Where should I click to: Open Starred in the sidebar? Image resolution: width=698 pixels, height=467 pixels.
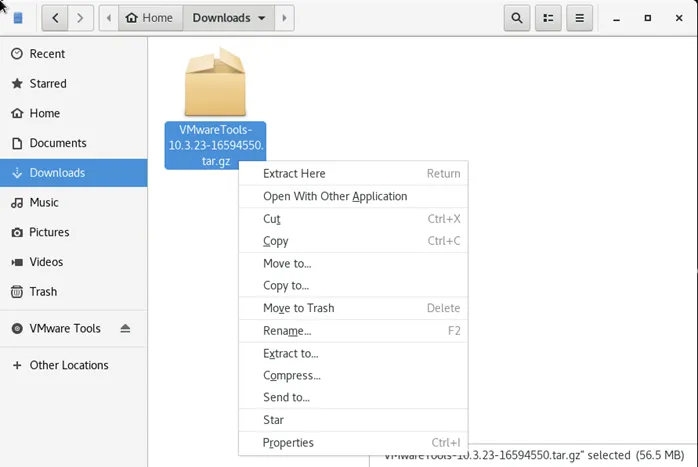click(x=73, y=84)
